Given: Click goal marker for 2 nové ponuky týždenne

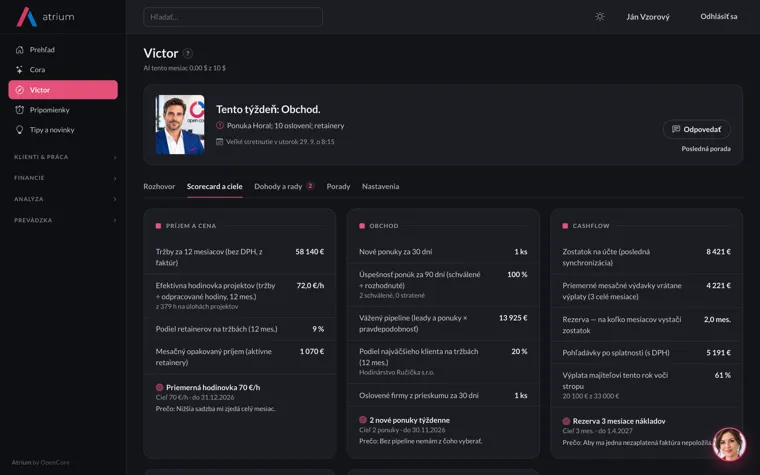Looking at the screenshot, I should pyautogui.click(x=363, y=420).
